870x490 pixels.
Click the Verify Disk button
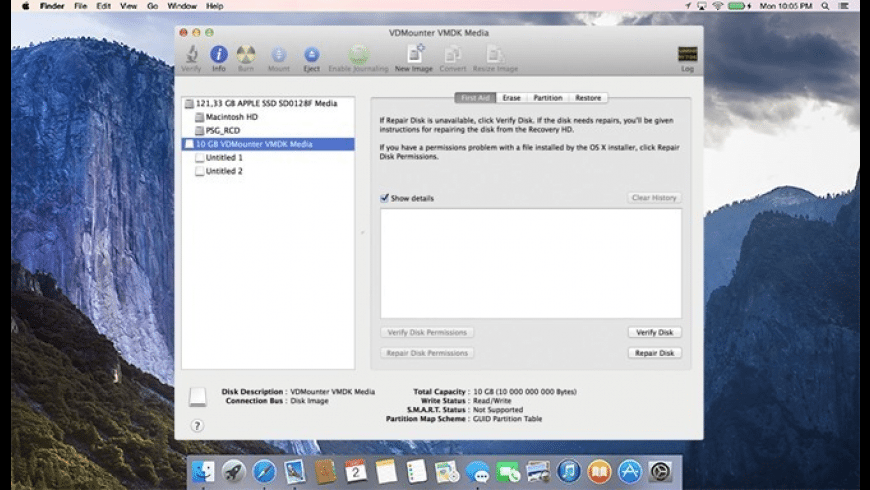click(655, 332)
